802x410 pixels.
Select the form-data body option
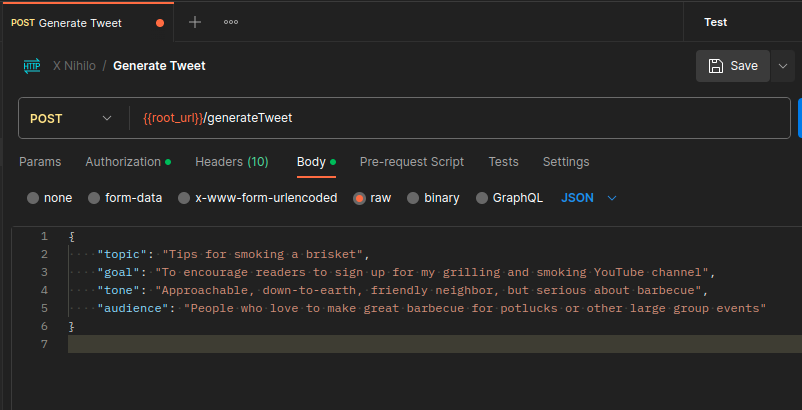click(95, 198)
